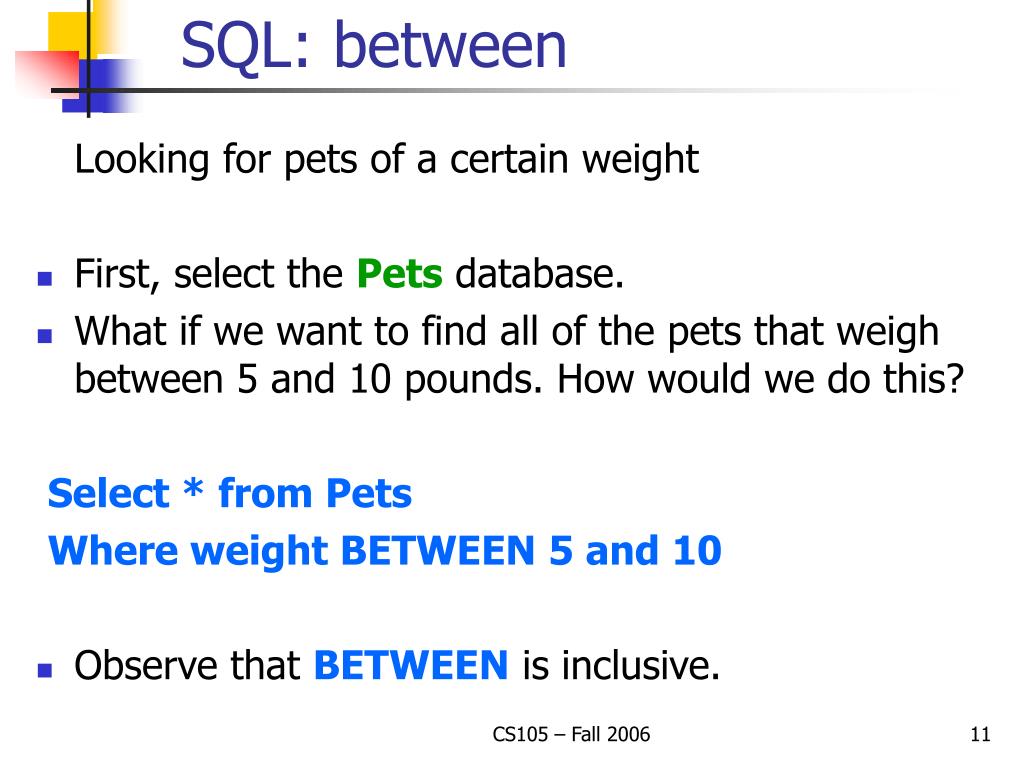
Task: Click the number 10 in WHERE clause
Action: (x=697, y=551)
